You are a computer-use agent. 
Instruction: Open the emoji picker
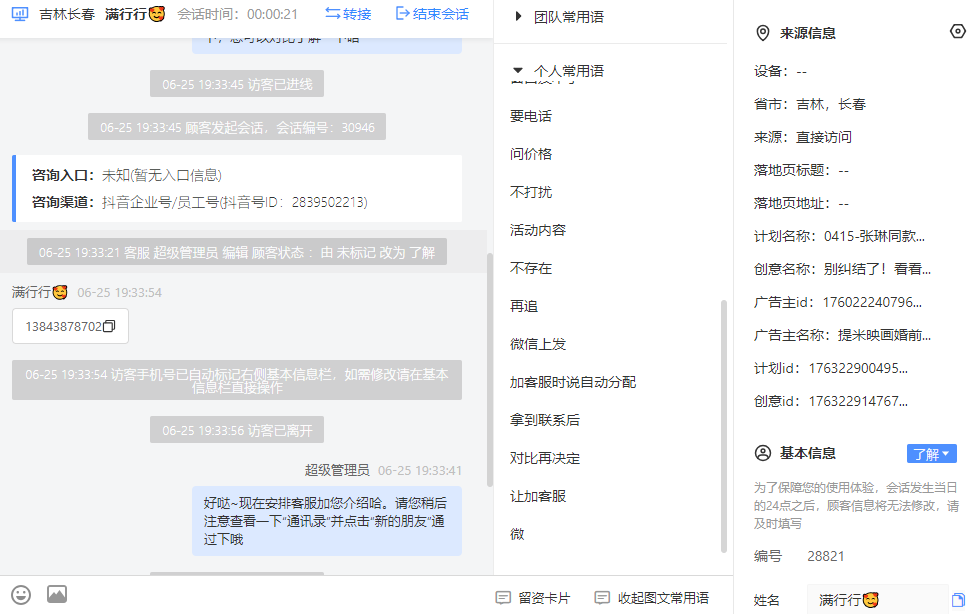tap(21, 595)
